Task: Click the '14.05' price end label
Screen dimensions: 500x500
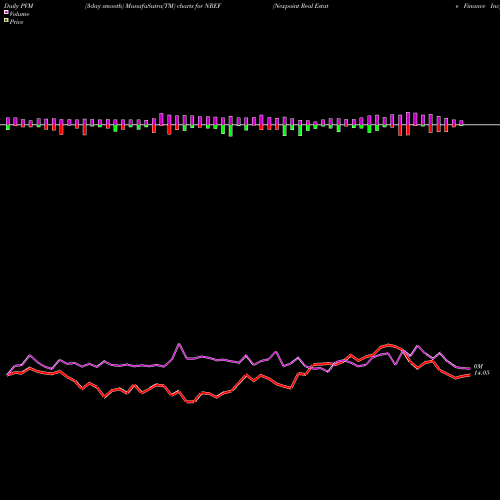Action: click(482, 373)
